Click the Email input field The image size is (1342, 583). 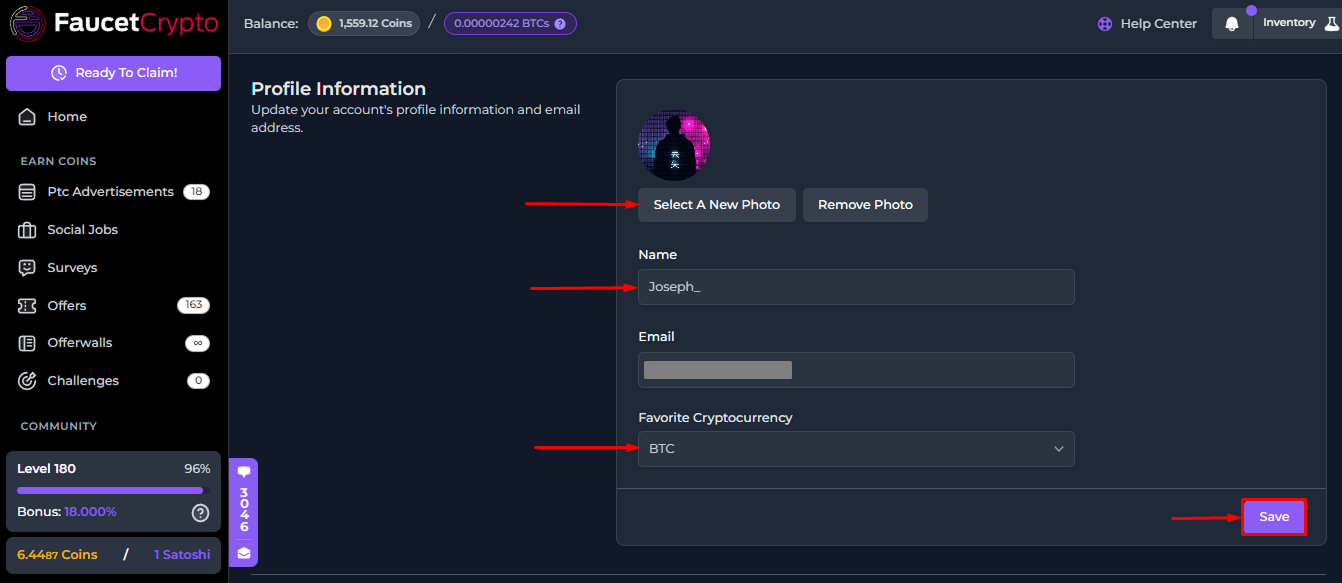[x=856, y=370]
